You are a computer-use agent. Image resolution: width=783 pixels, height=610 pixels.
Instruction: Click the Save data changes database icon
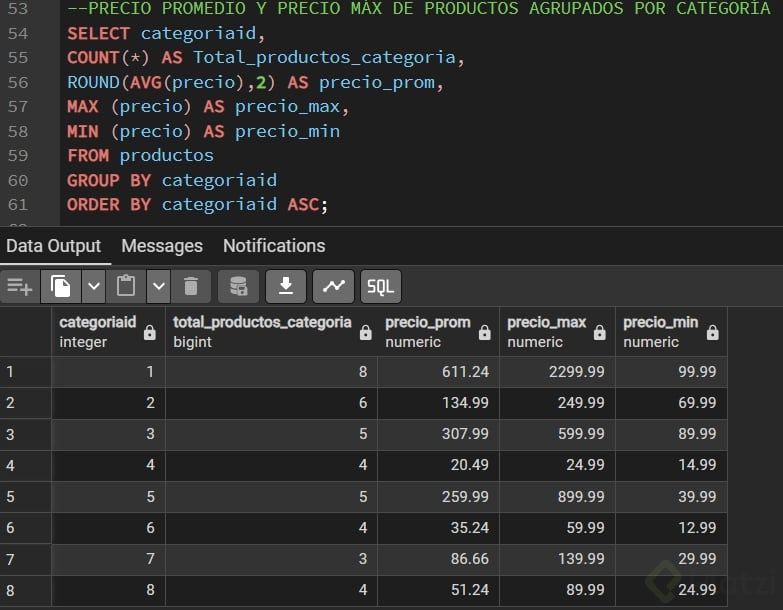(238, 287)
